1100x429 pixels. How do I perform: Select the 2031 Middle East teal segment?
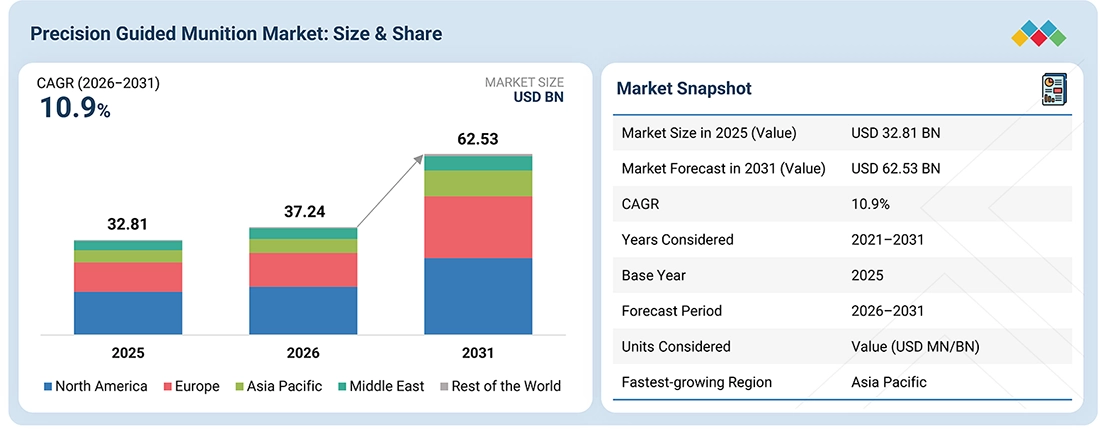pyautogui.click(x=478, y=163)
